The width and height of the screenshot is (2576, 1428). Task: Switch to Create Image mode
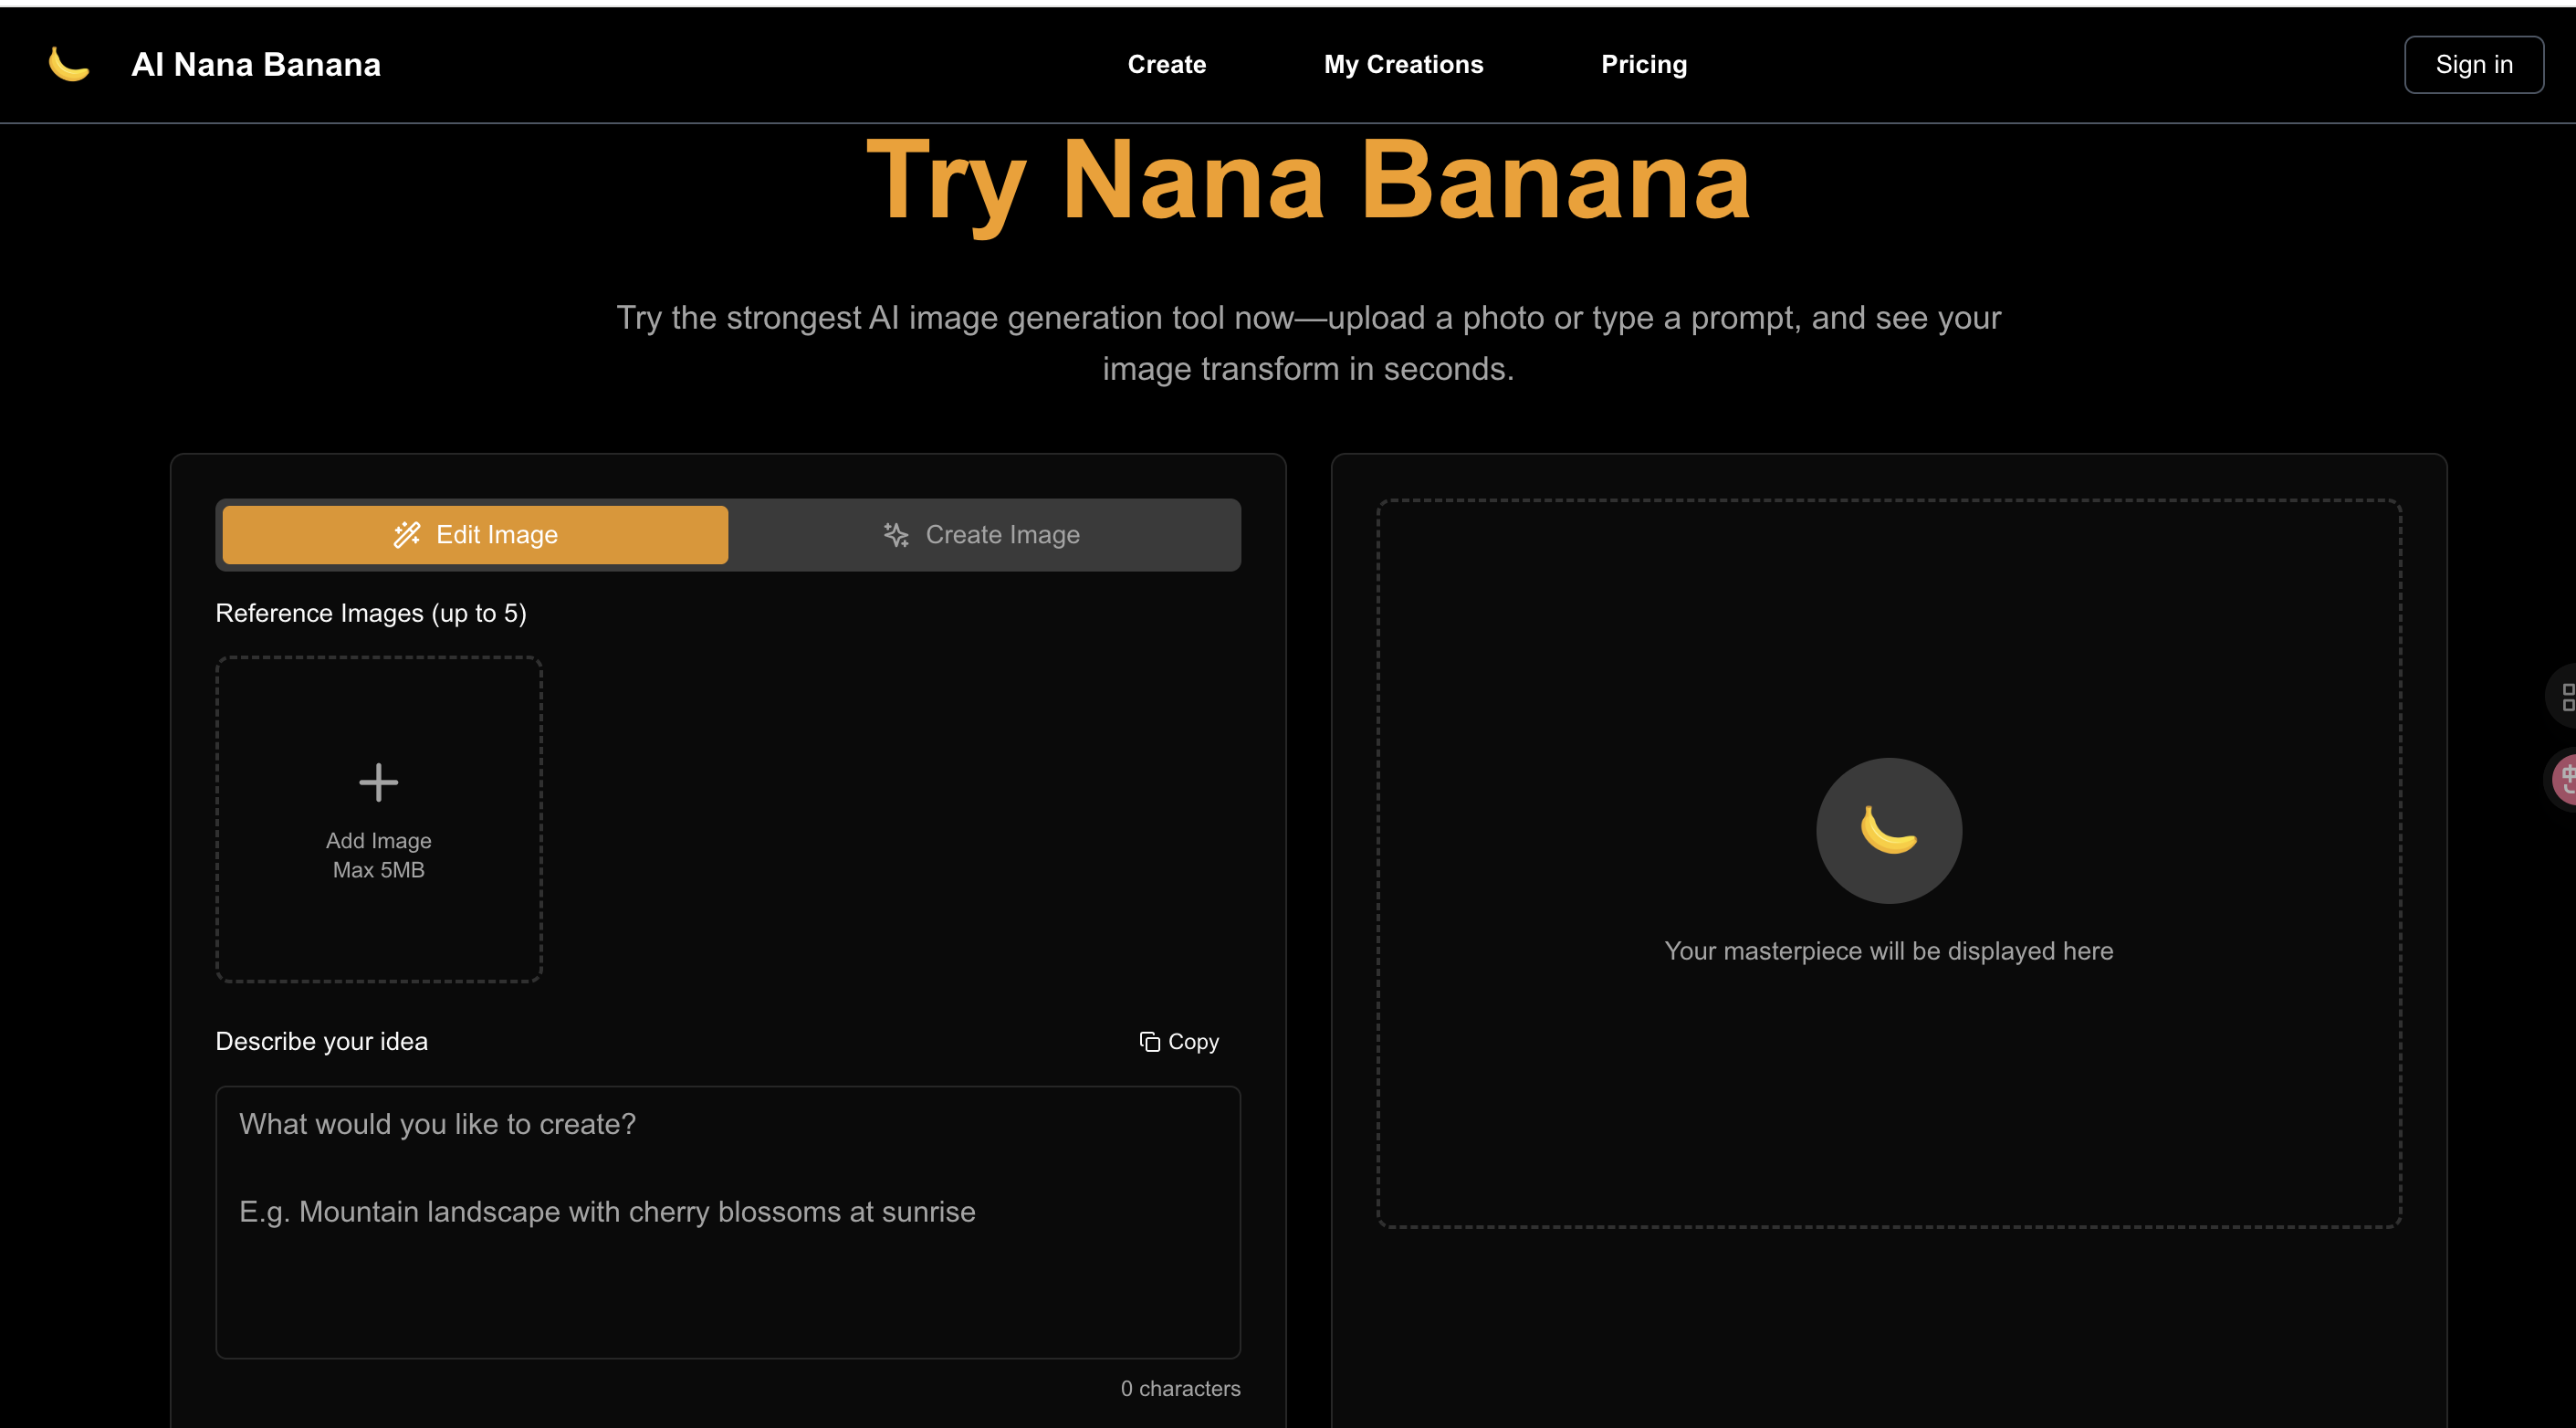[x=984, y=534]
